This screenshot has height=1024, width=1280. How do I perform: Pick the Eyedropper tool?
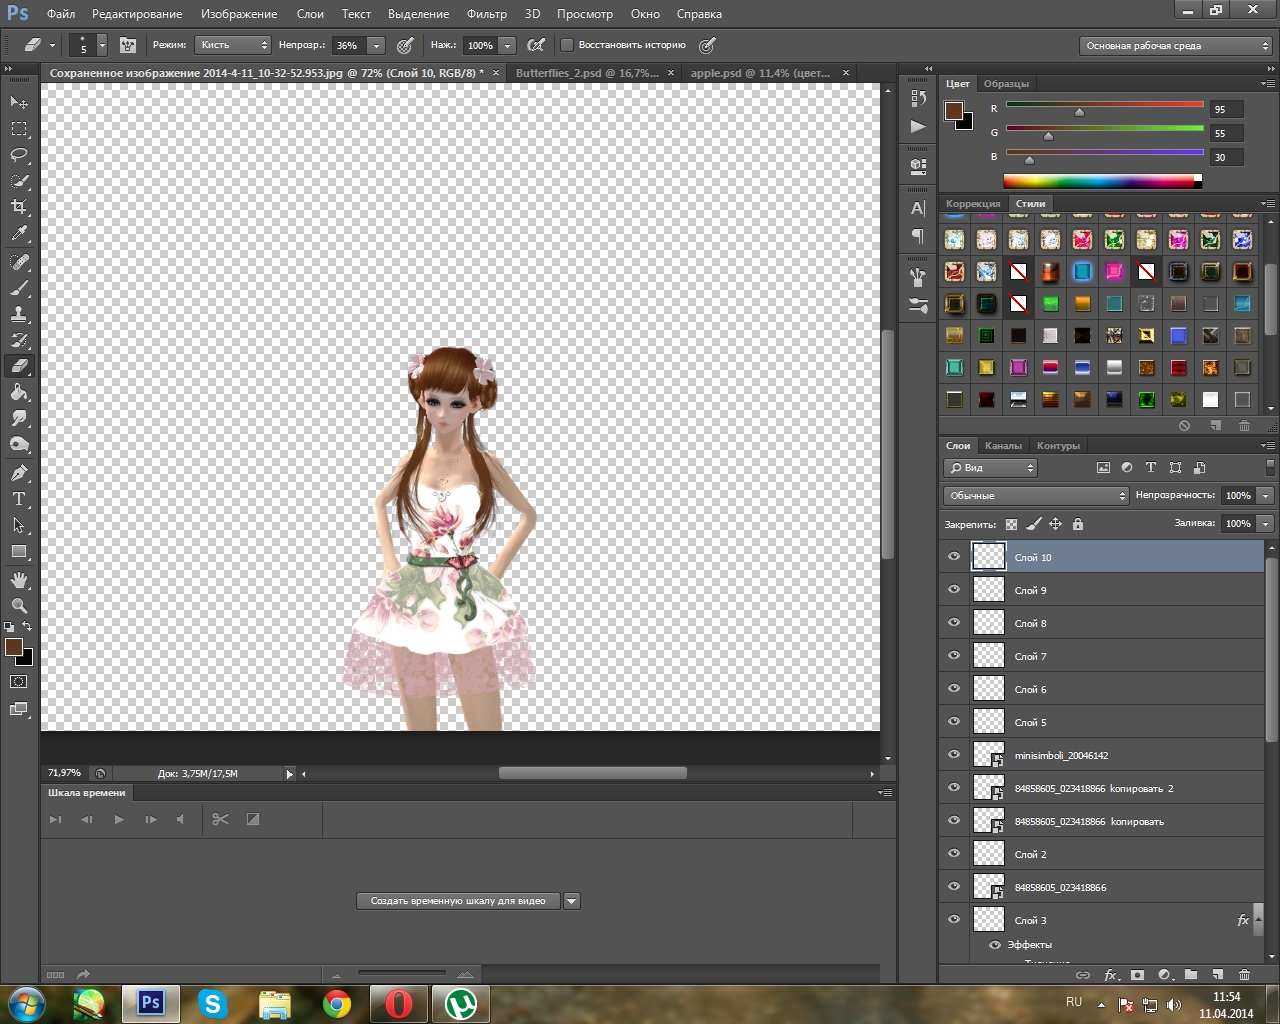point(19,233)
